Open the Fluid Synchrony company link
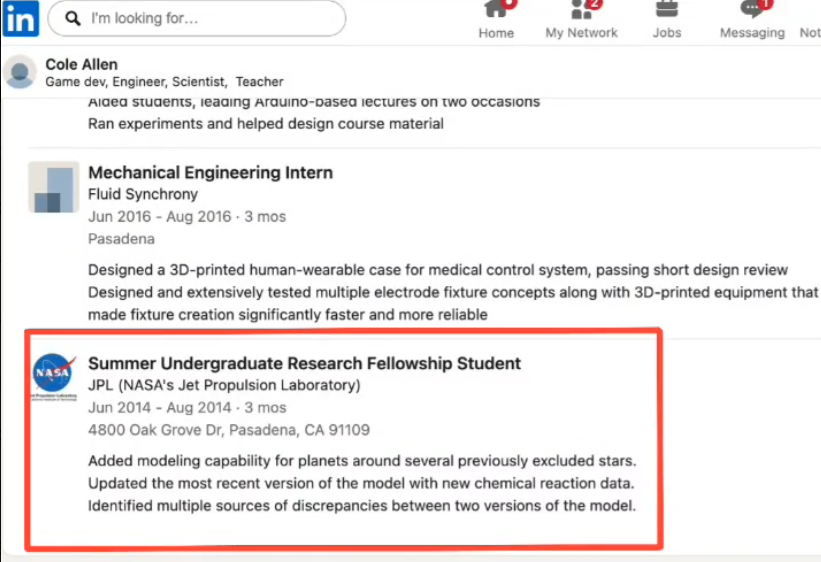 click(143, 194)
